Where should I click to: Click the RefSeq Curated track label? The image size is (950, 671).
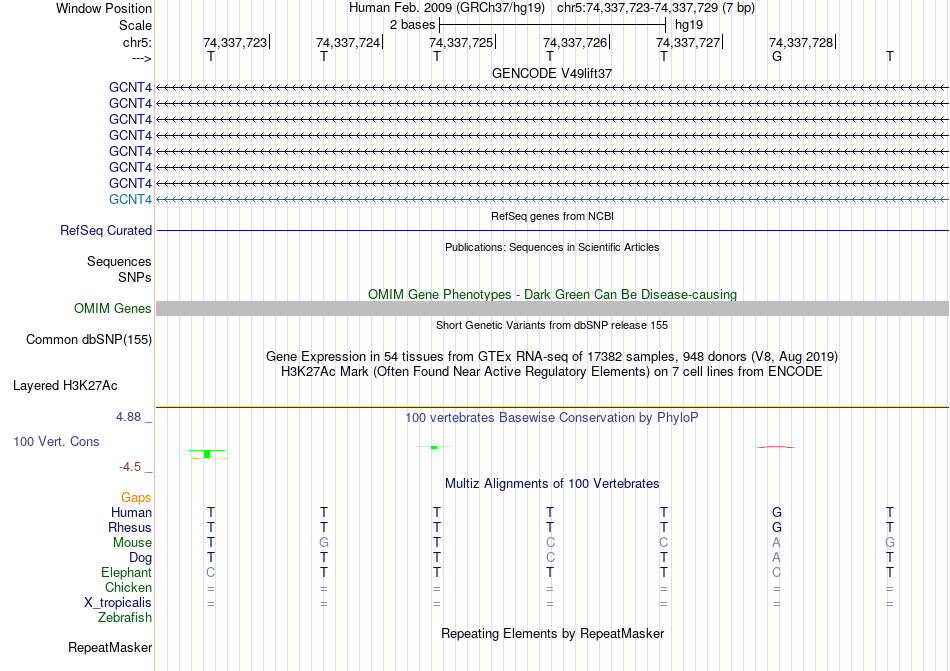[x=106, y=231]
